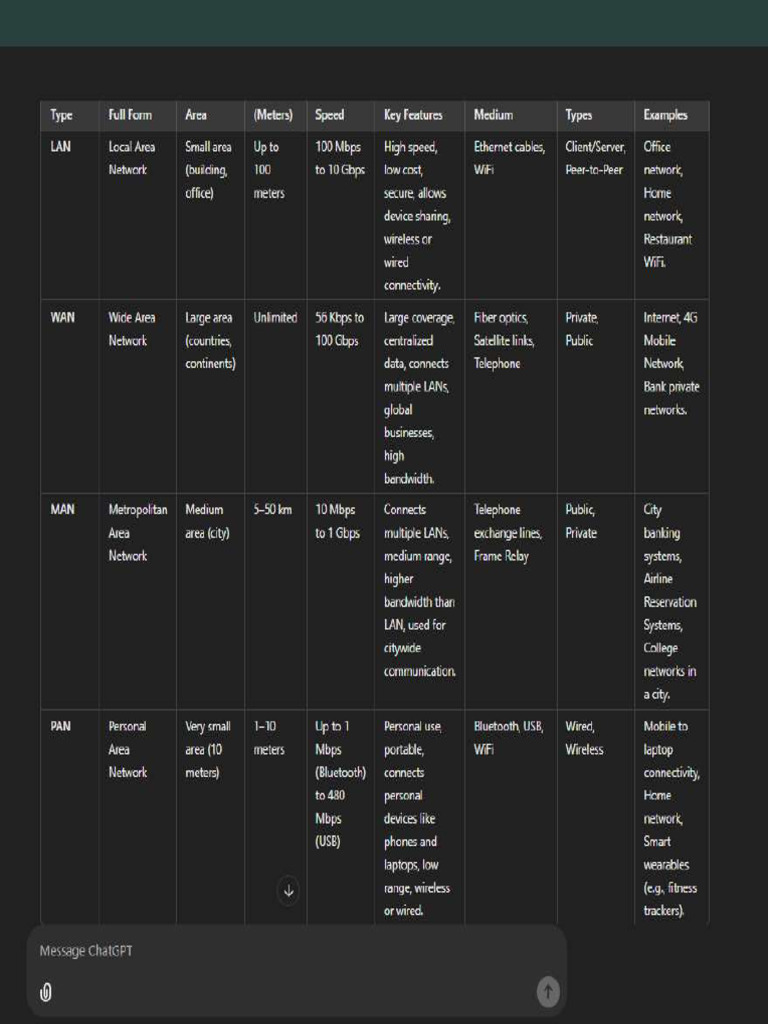Click the Fiber optics, Satellite links cell

coord(504,329)
